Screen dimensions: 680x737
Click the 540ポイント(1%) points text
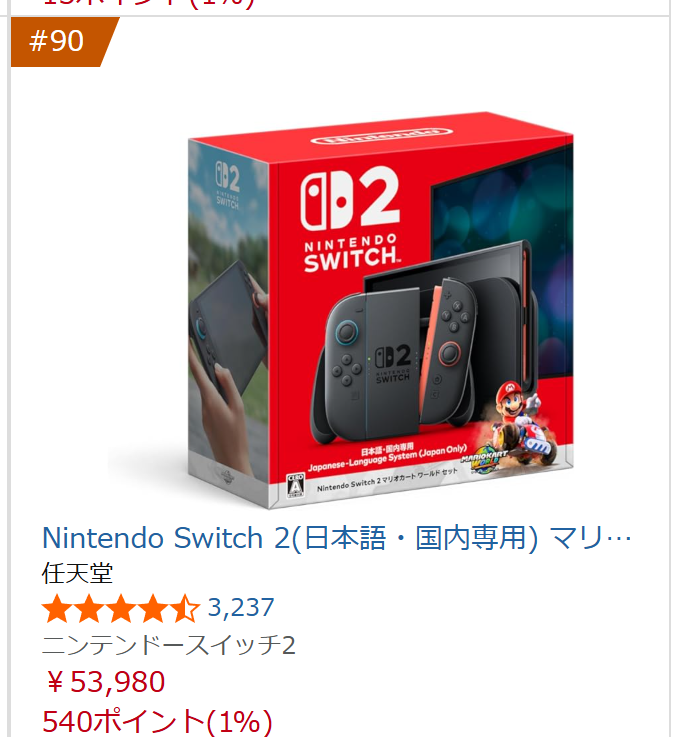(157, 721)
